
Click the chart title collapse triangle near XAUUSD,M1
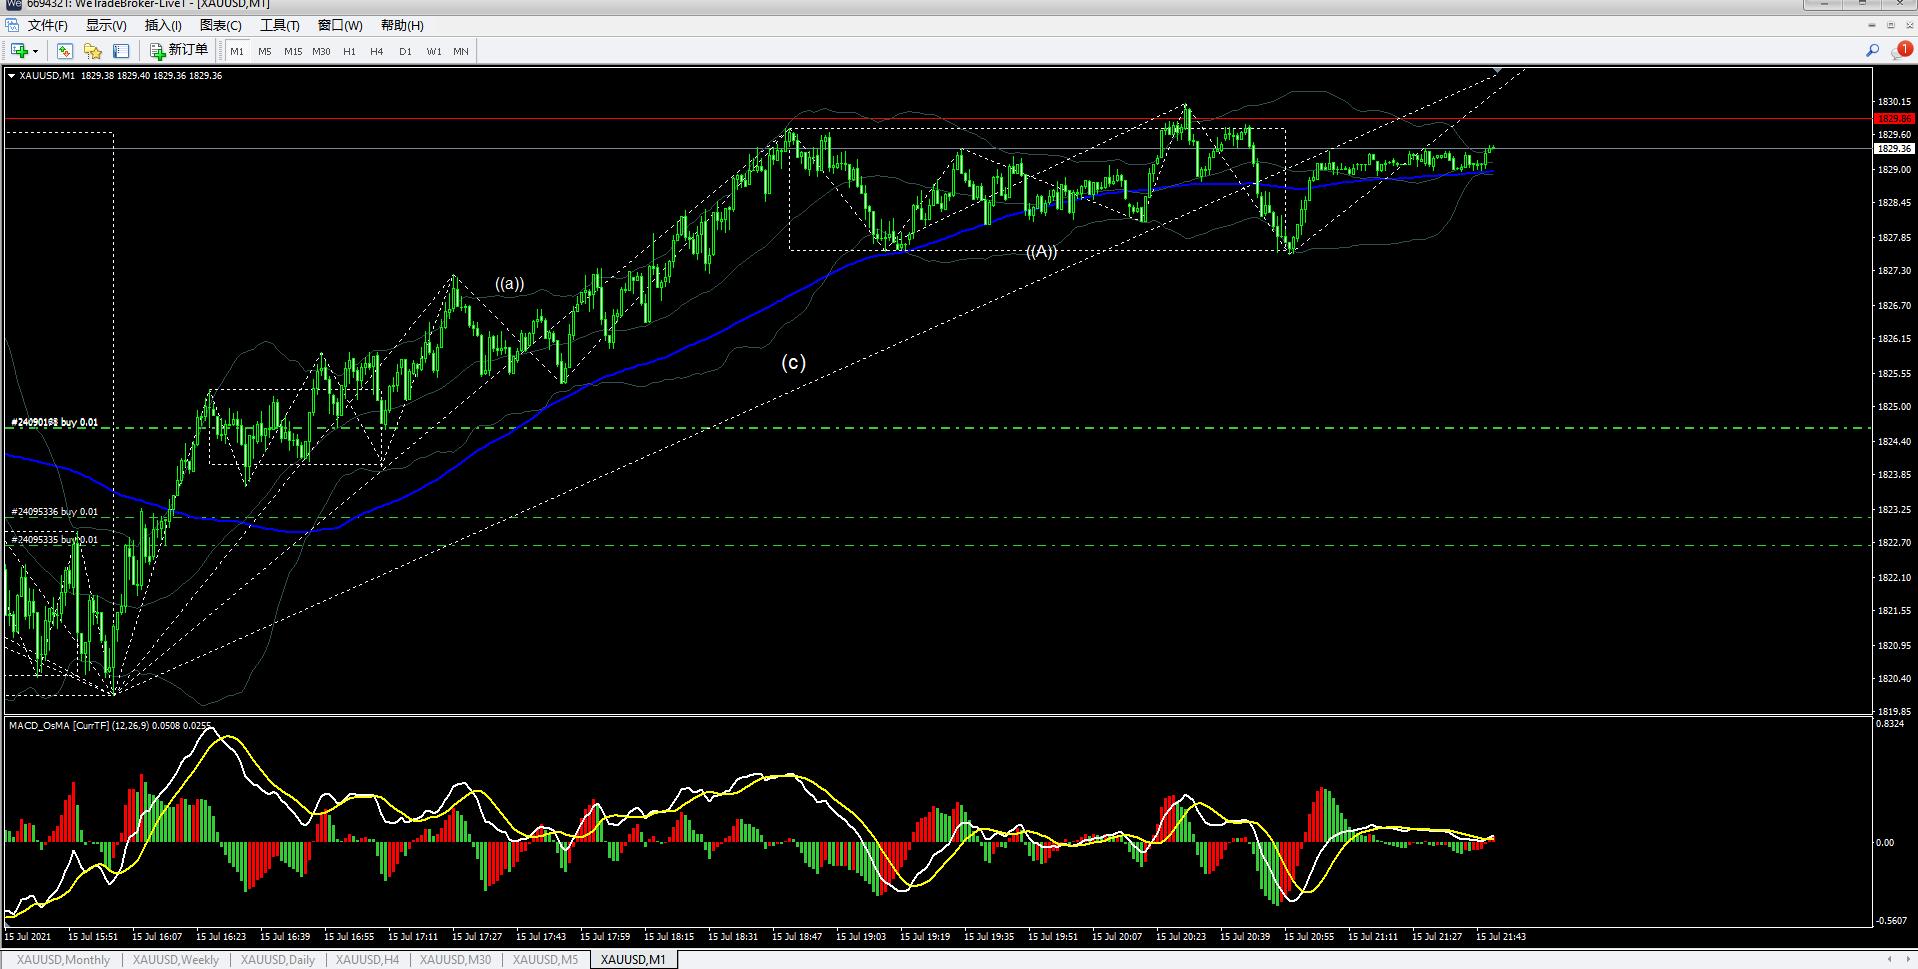(12, 76)
